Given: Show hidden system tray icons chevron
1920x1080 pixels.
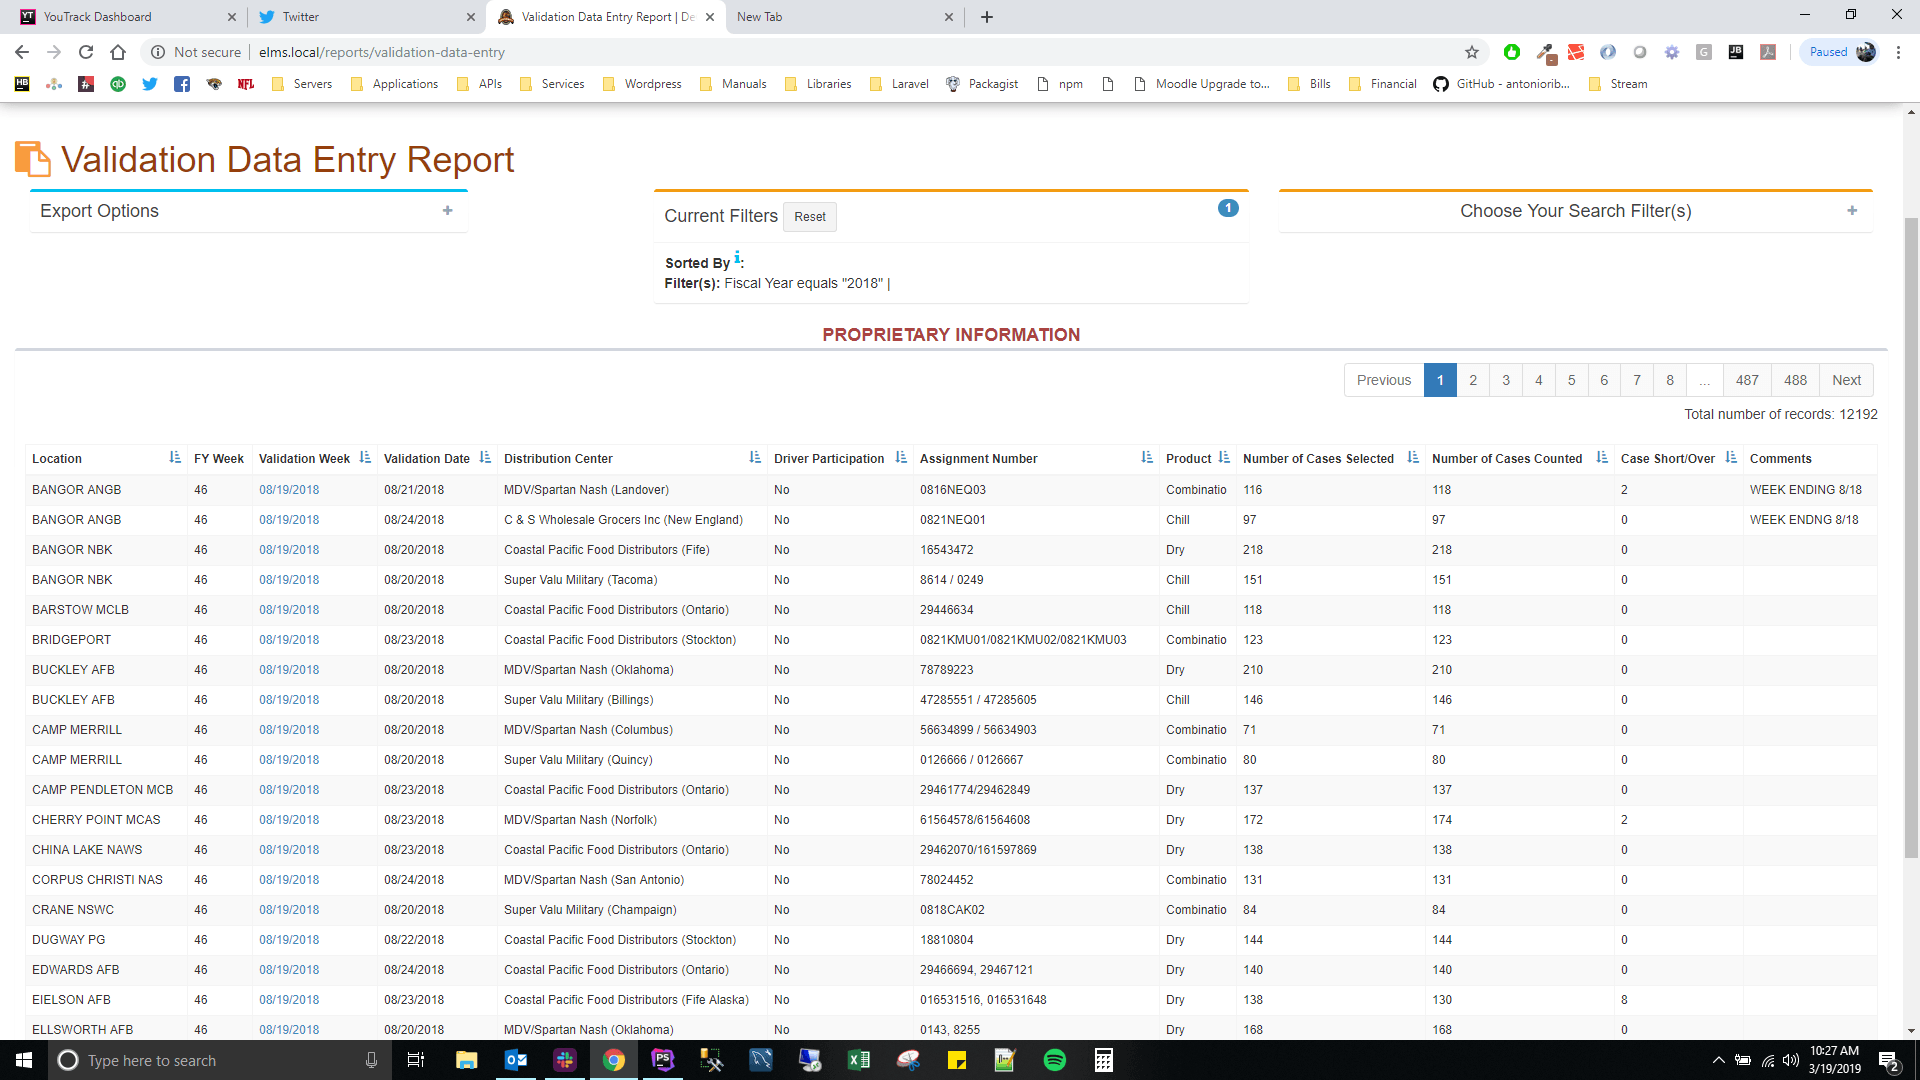Looking at the screenshot, I should tap(1718, 1060).
